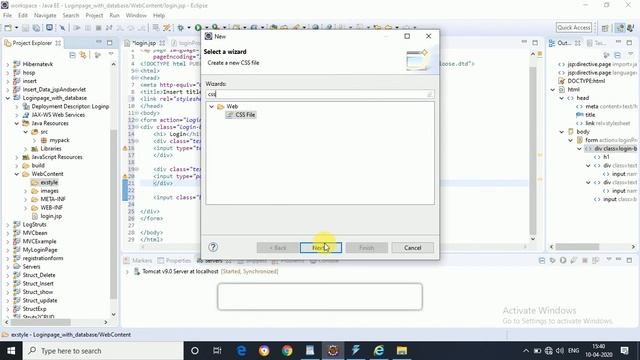Open the notification center on the taskbar
640x360 pixels.
point(624,351)
